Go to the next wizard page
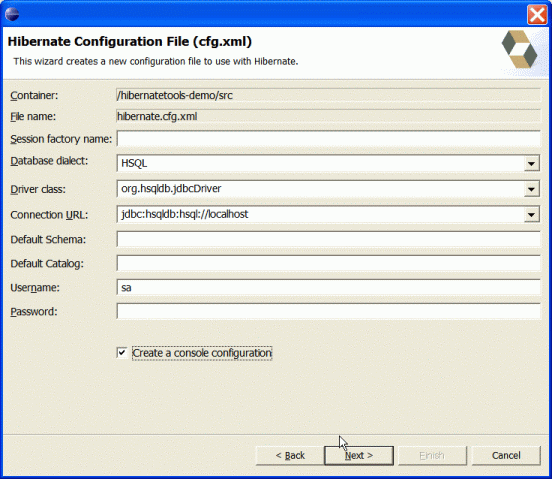Screen dimensions: 552x479 pyautogui.click(x=359, y=455)
